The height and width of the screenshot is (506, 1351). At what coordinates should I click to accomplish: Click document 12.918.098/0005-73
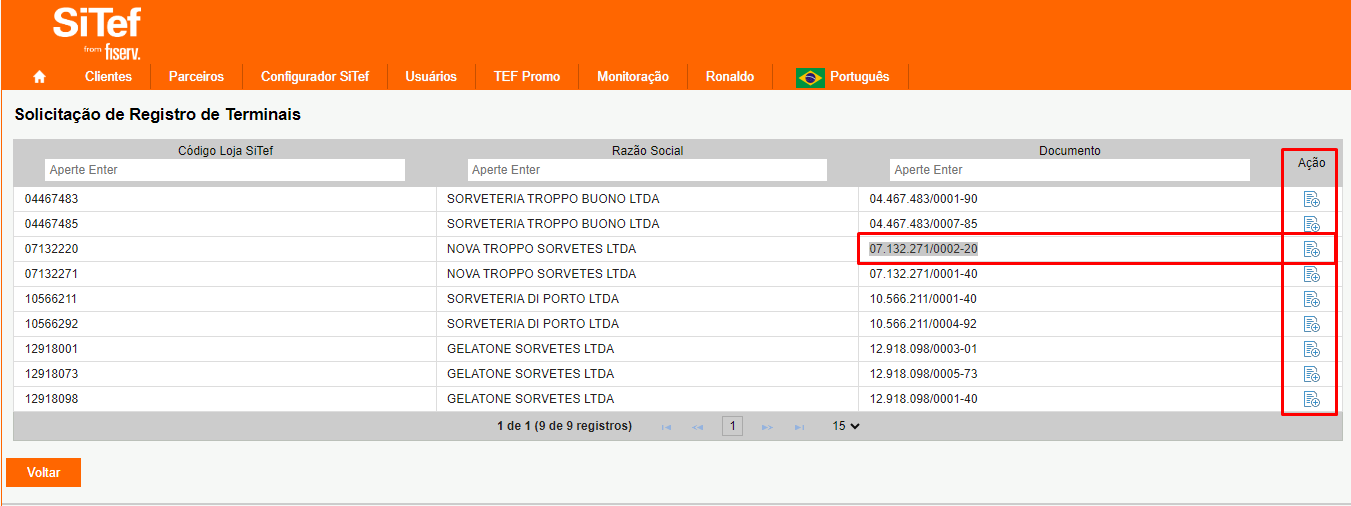pos(923,374)
